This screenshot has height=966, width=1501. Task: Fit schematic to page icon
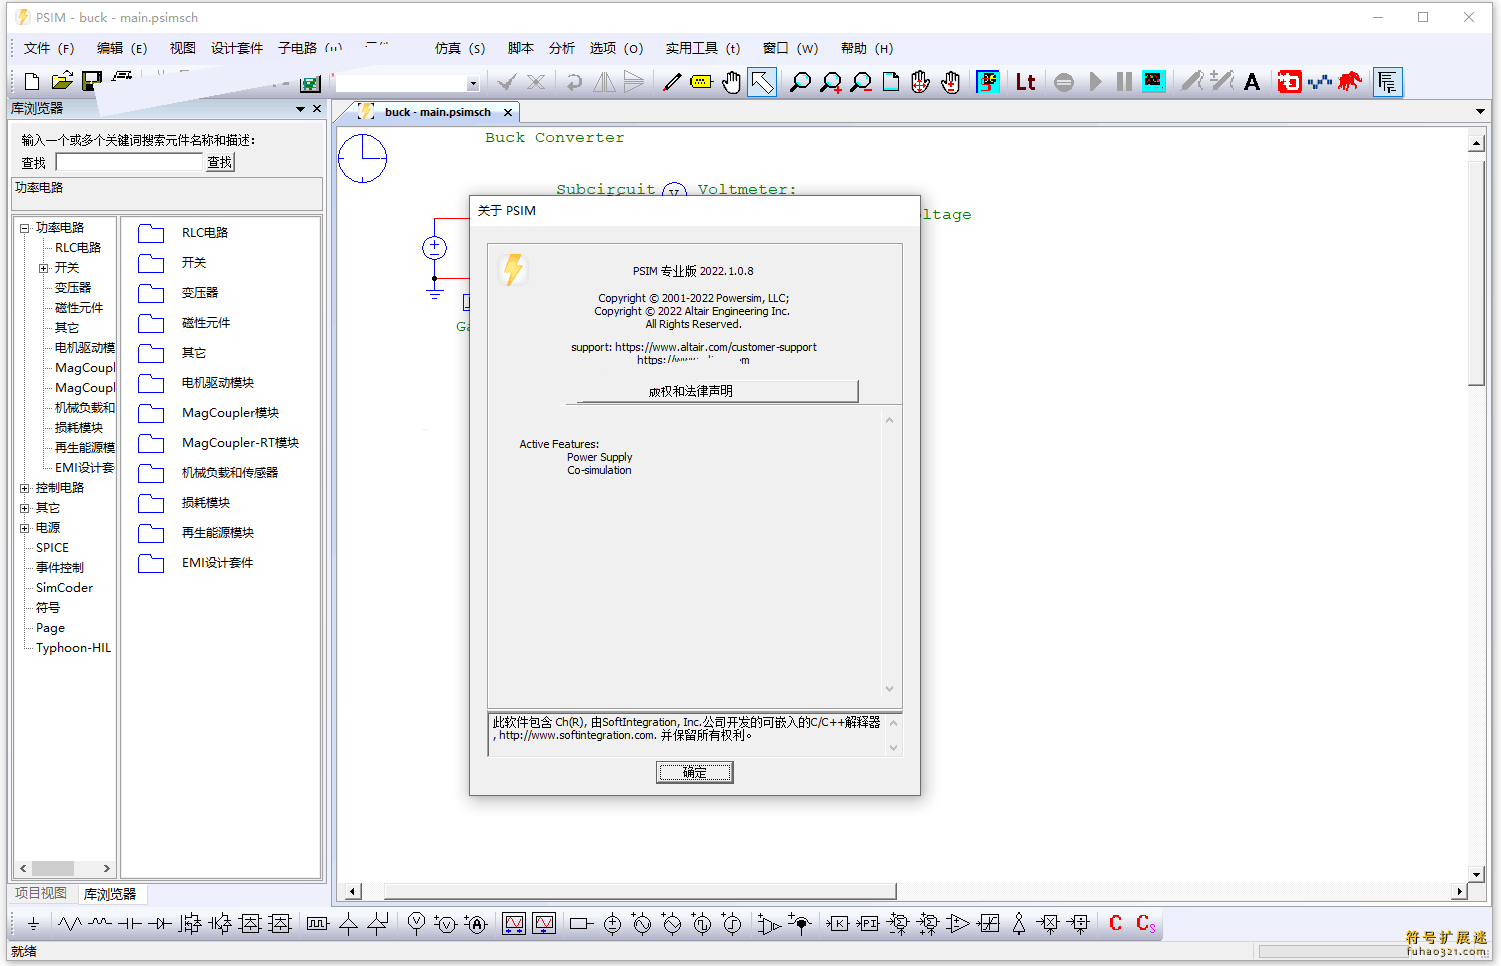tap(891, 82)
